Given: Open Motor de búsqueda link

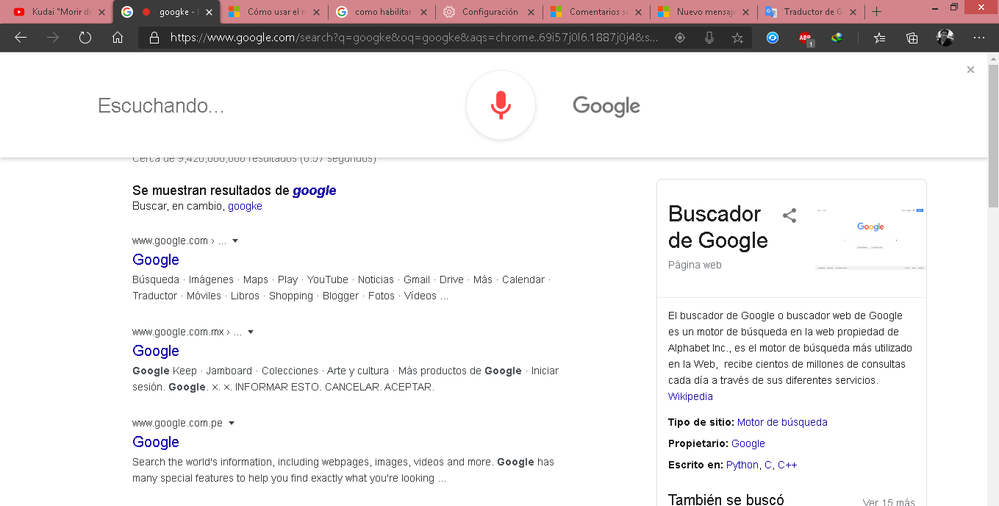Looking at the screenshot, I should coord(782,422).
